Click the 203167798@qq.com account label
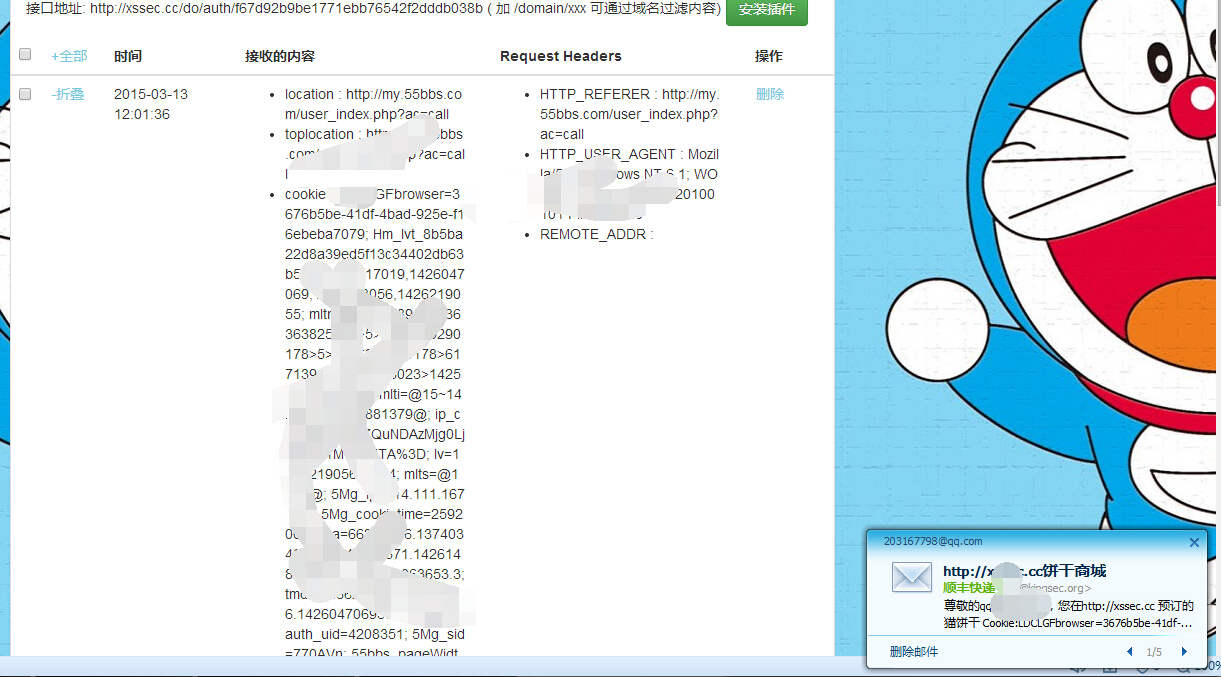This screenshot has height=677, width=1221. point(933,541)
